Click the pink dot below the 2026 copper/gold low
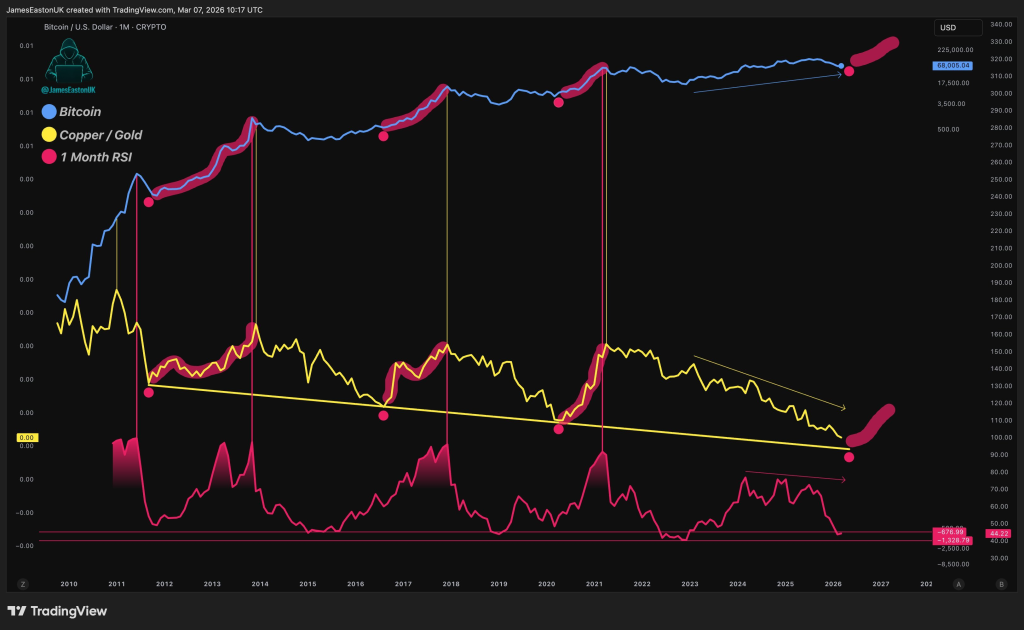The image size is (1024, 630). coord(849,457)
